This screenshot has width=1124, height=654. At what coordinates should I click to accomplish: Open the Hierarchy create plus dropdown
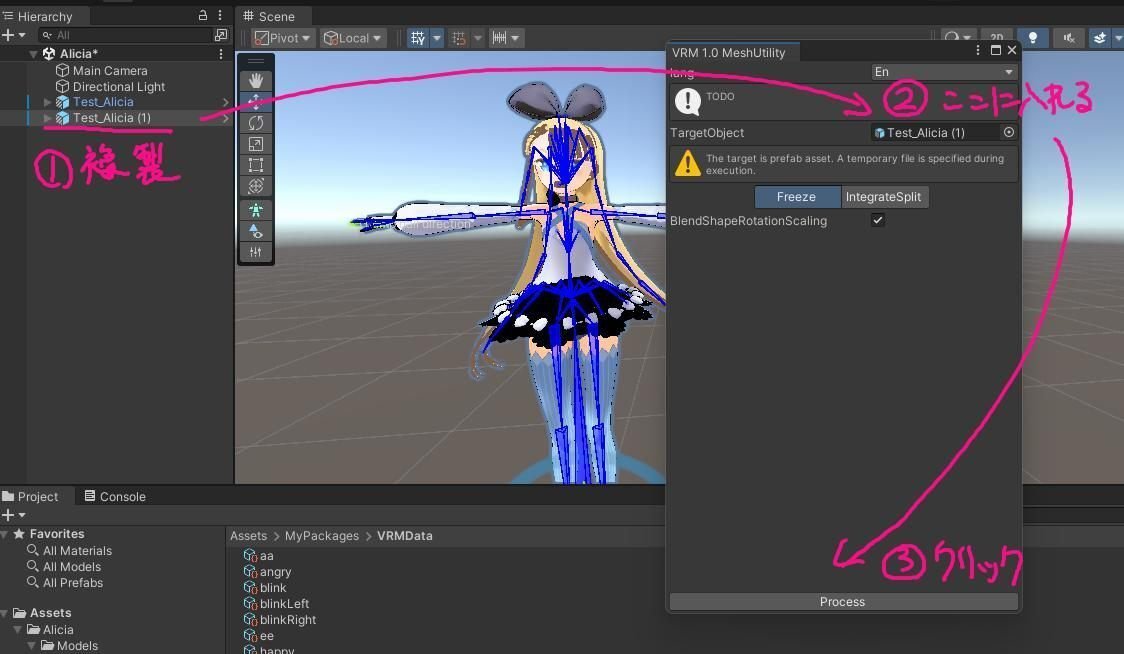(x=14, y=35)
